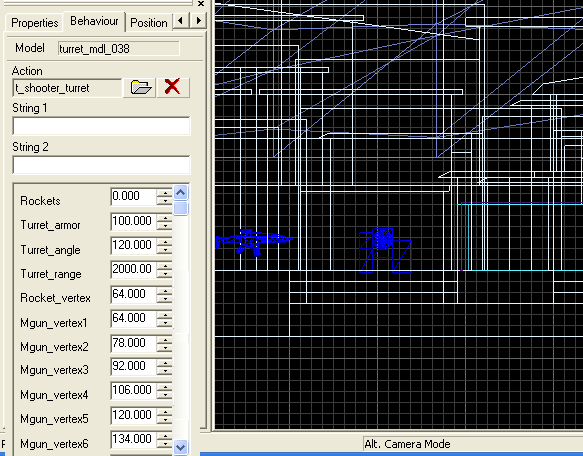The image size is (583, 456).
Task: Click the Mgun_vertex6 value field
Action: pos(133,439)
